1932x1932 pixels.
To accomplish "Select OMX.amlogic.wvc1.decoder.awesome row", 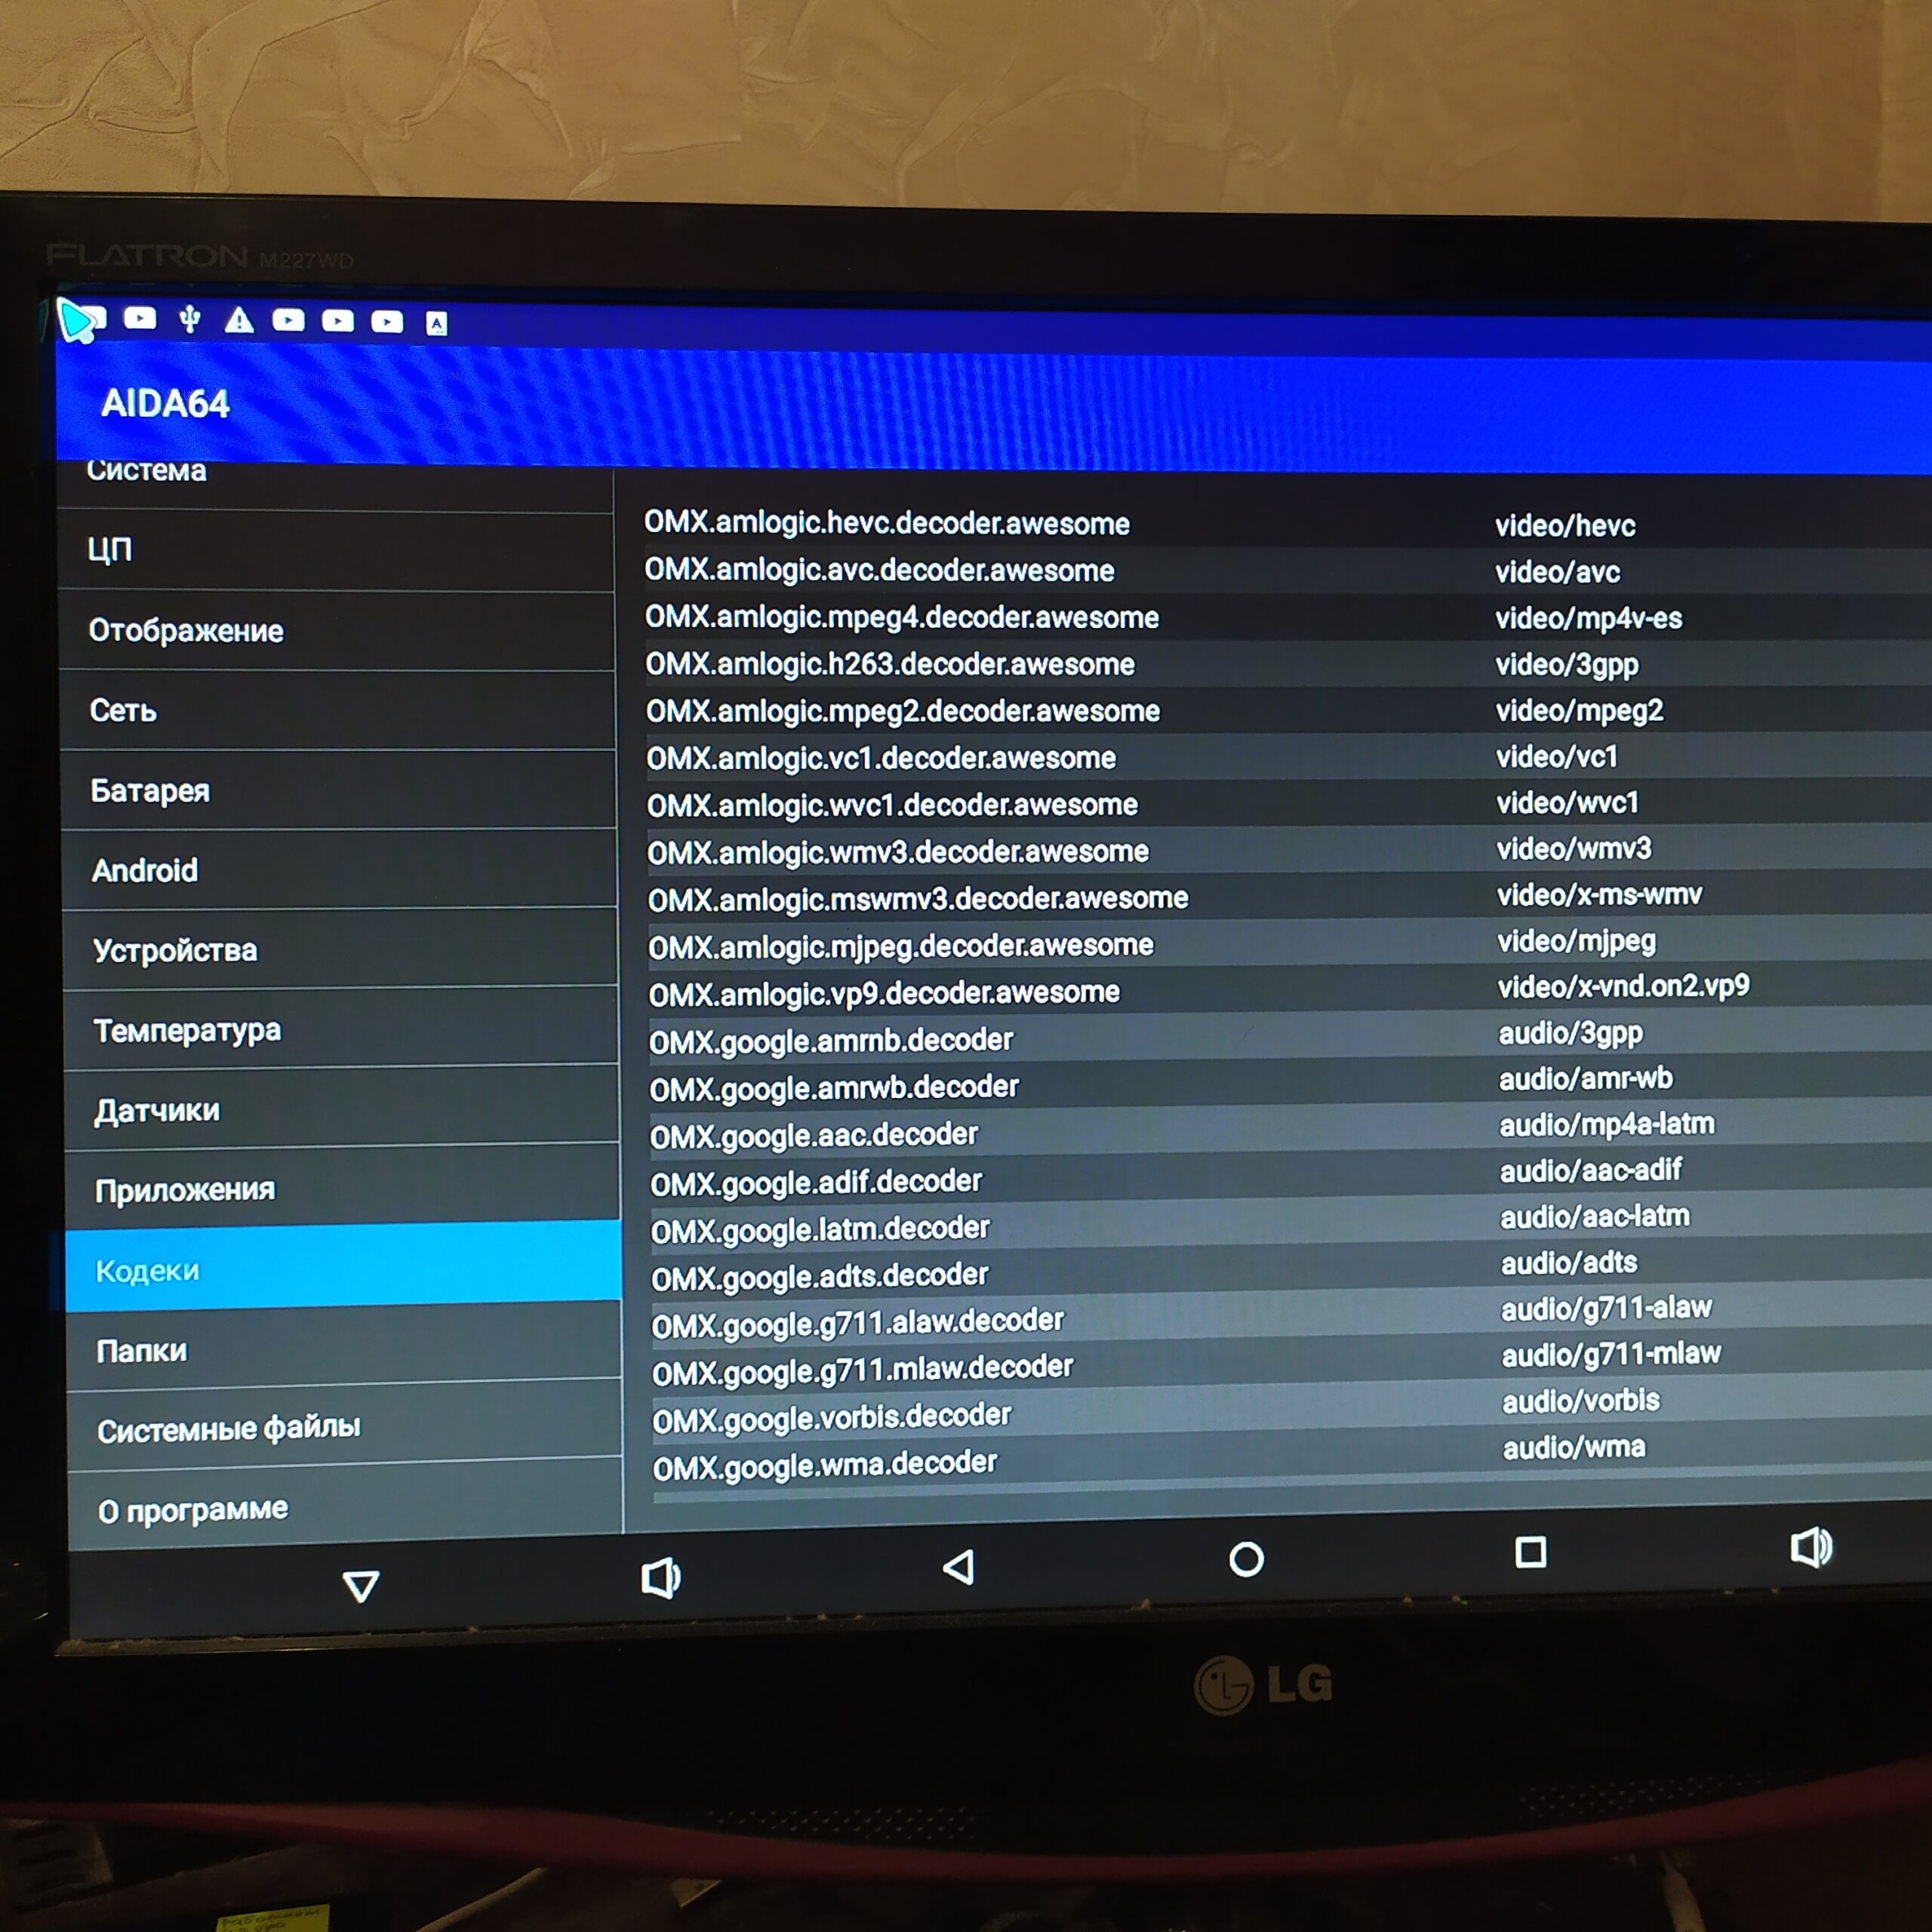I will (x=1289, y=804).
